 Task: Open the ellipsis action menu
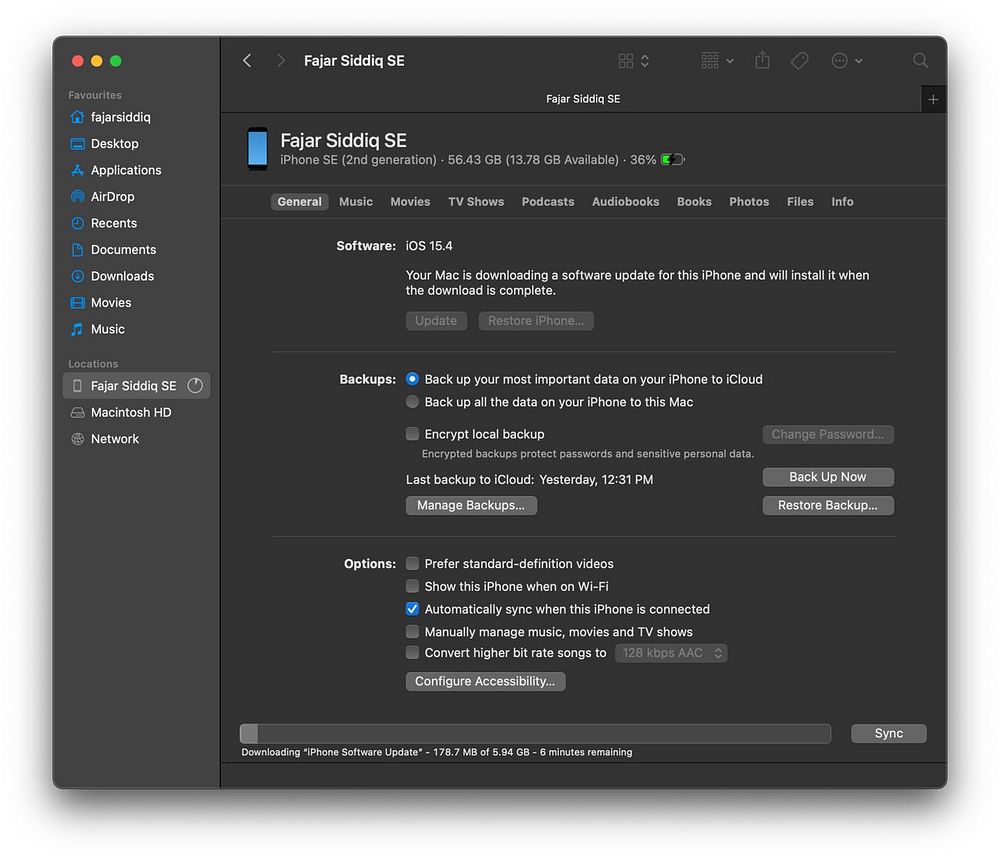pyautogui.click(x=847, y=61)
